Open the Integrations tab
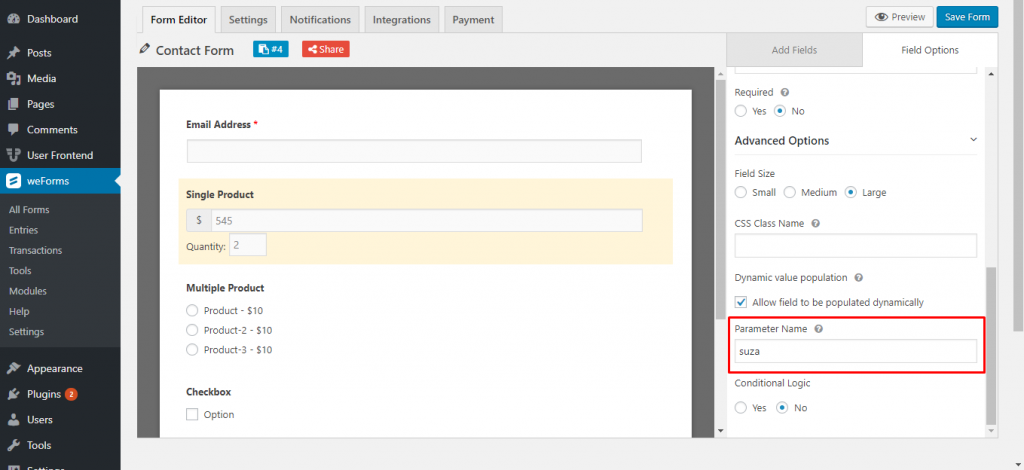 click(402, 20)
